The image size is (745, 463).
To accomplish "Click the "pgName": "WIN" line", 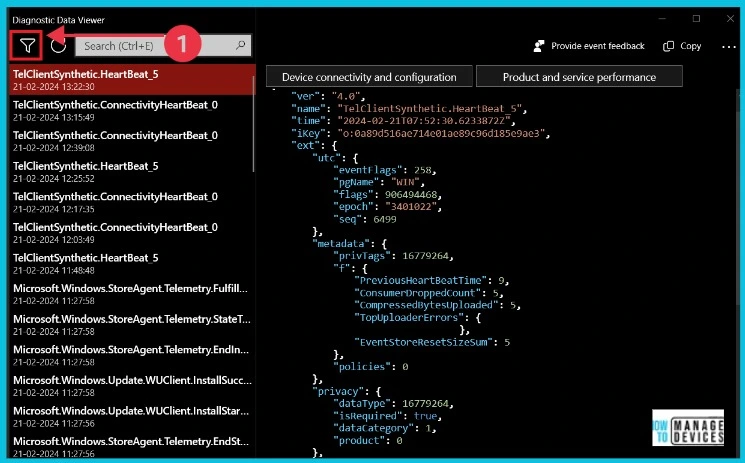I will [x=378, y=182].
